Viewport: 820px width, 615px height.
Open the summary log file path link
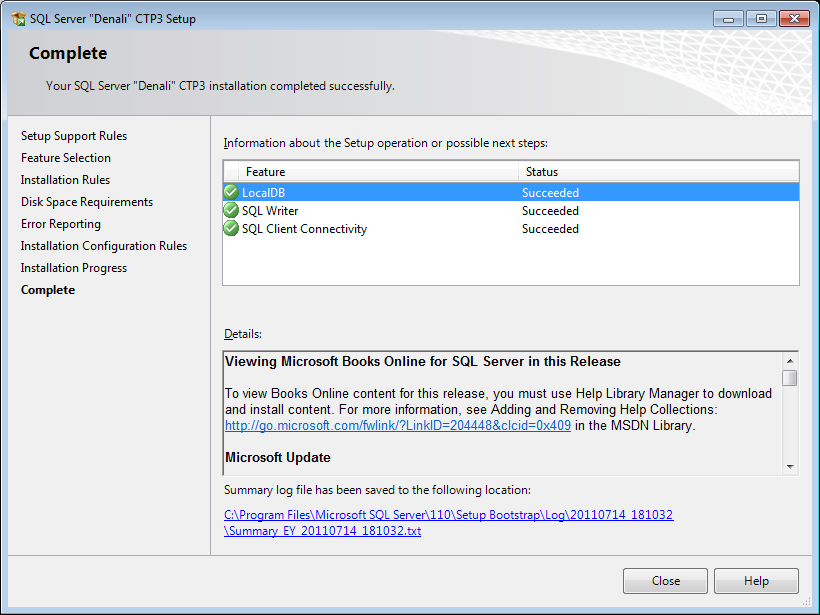click(x=449, y=522)
